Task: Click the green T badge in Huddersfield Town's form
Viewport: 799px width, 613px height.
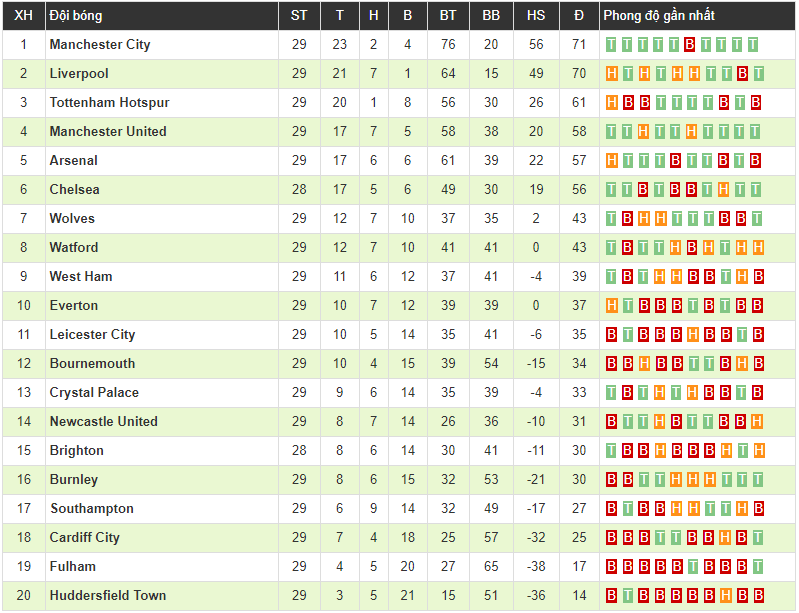Action: click(x=628, y=595)
